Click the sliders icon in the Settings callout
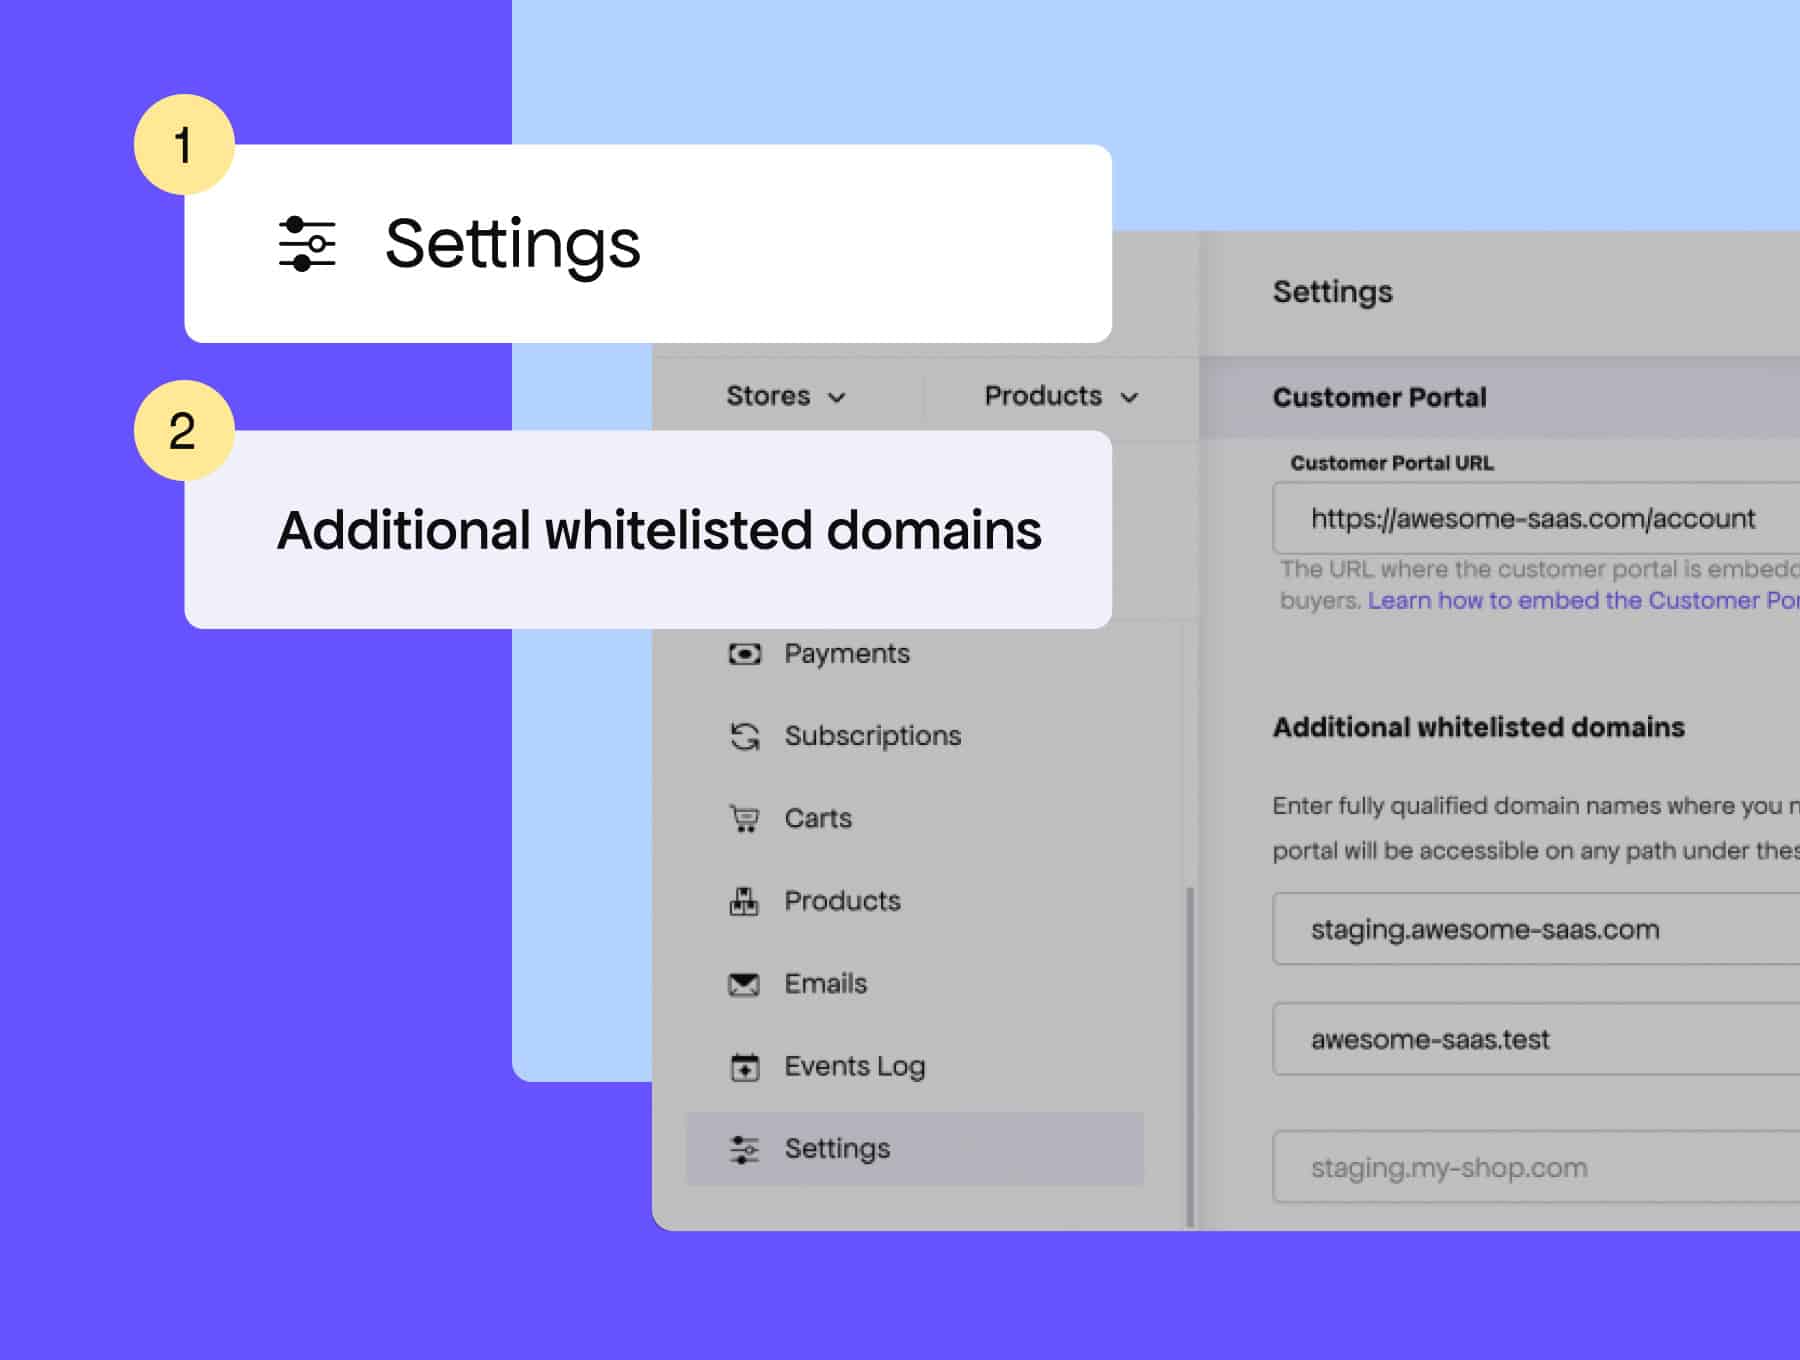1800x1360 pixels. point(307,244)
